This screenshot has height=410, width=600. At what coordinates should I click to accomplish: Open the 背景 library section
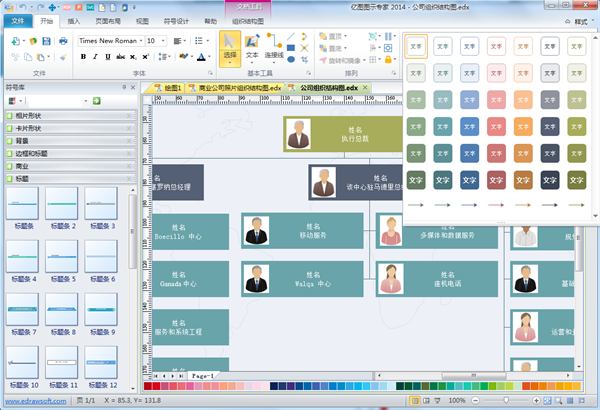(71, 141)
